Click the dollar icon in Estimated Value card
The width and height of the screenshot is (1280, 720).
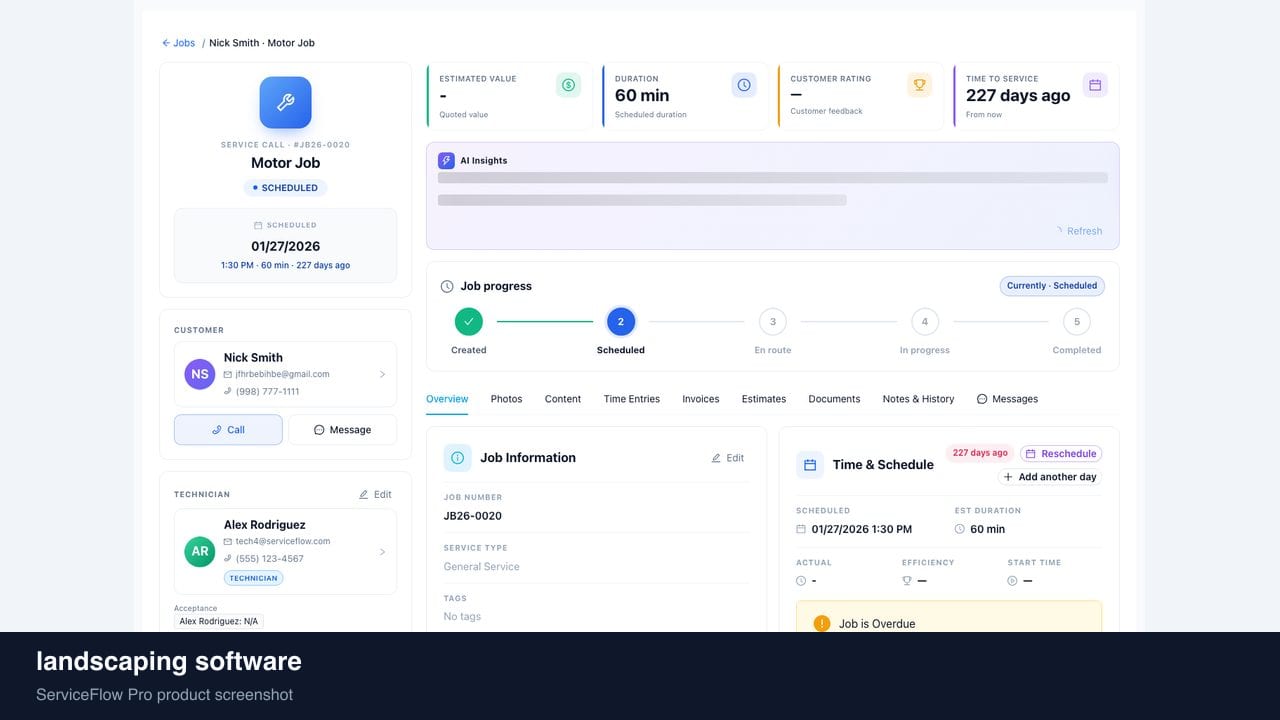[x=568, y=85]
